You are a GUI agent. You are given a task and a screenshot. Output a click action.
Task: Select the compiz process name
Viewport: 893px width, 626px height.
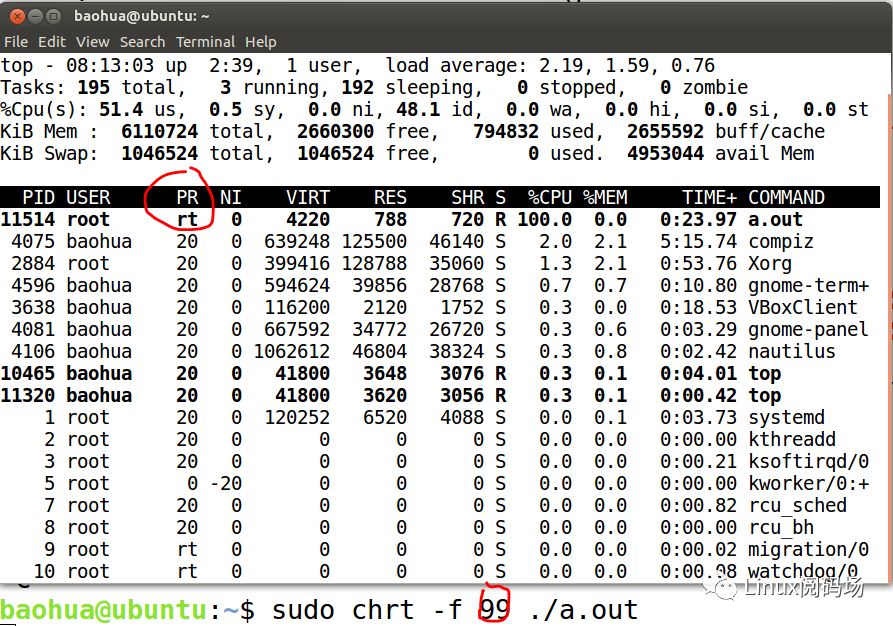(781, 242)
